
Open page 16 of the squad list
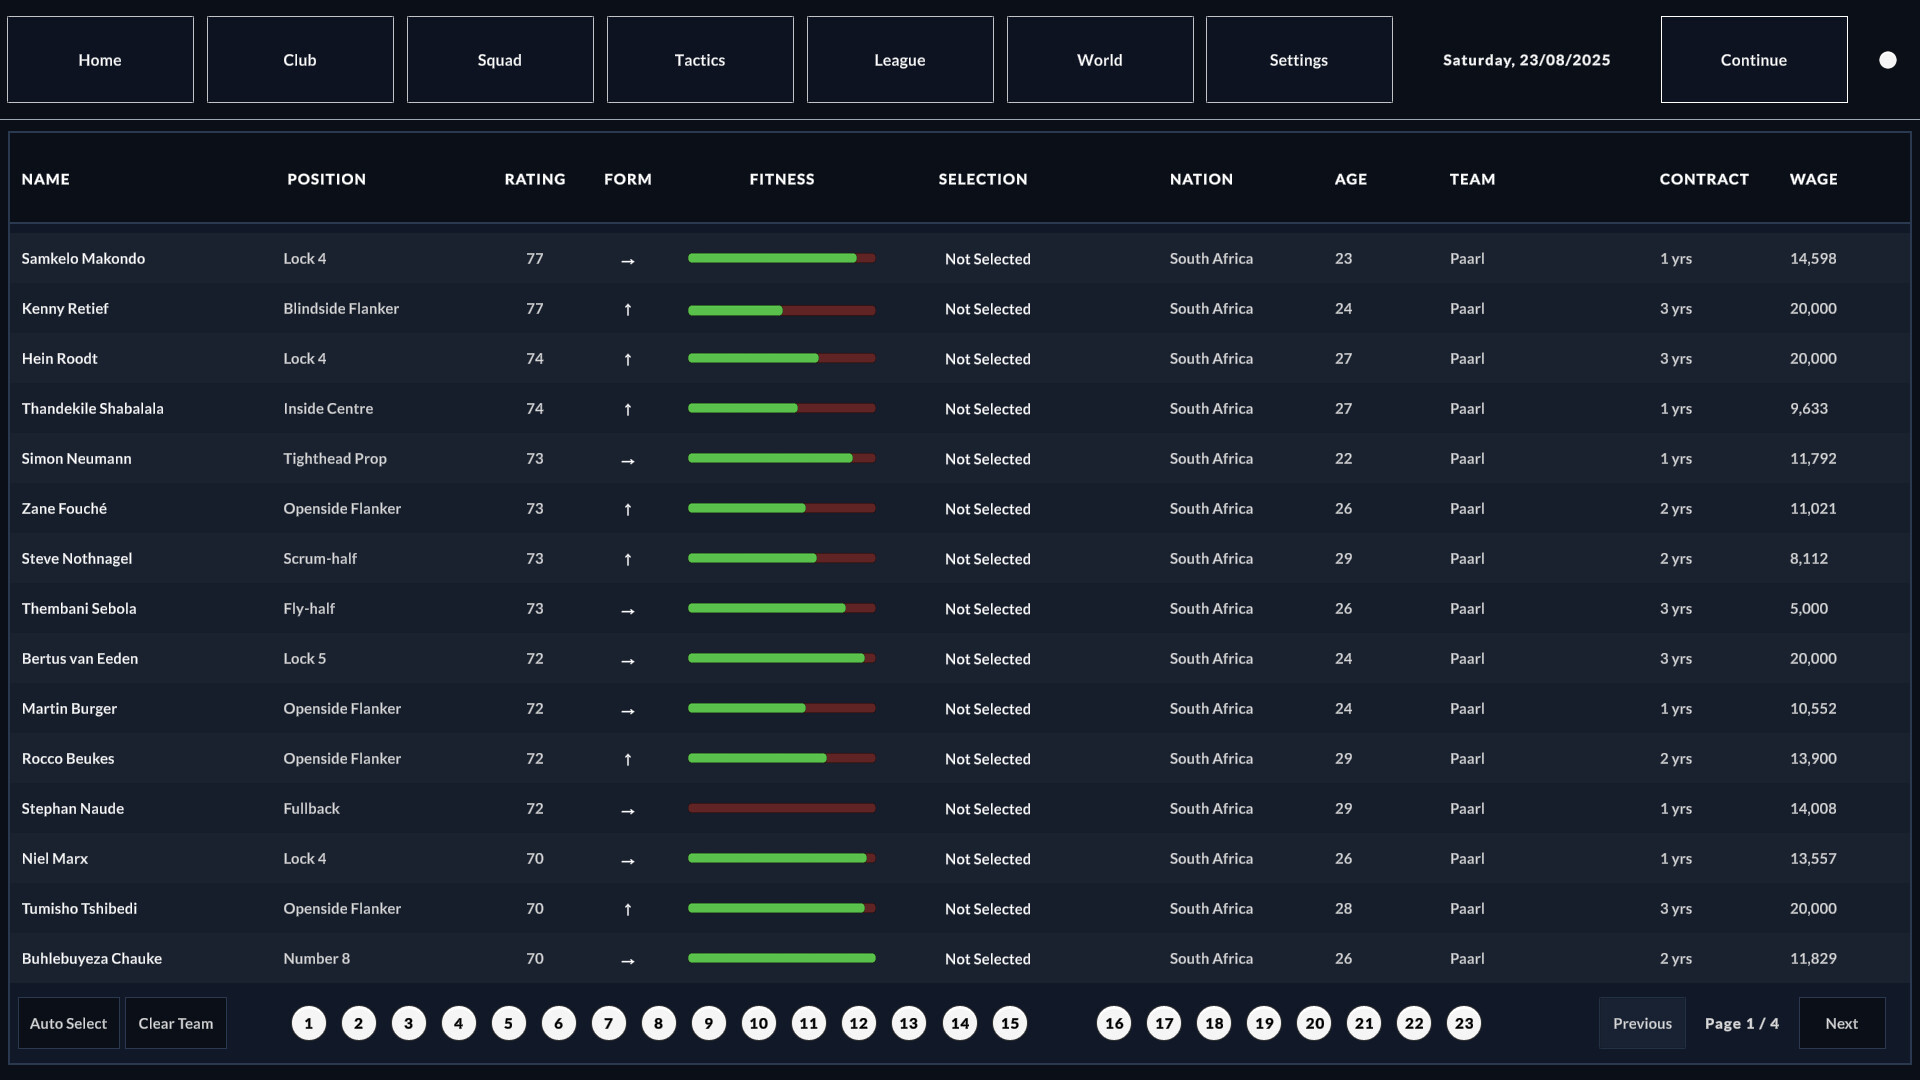(x=1114, y=1023)
